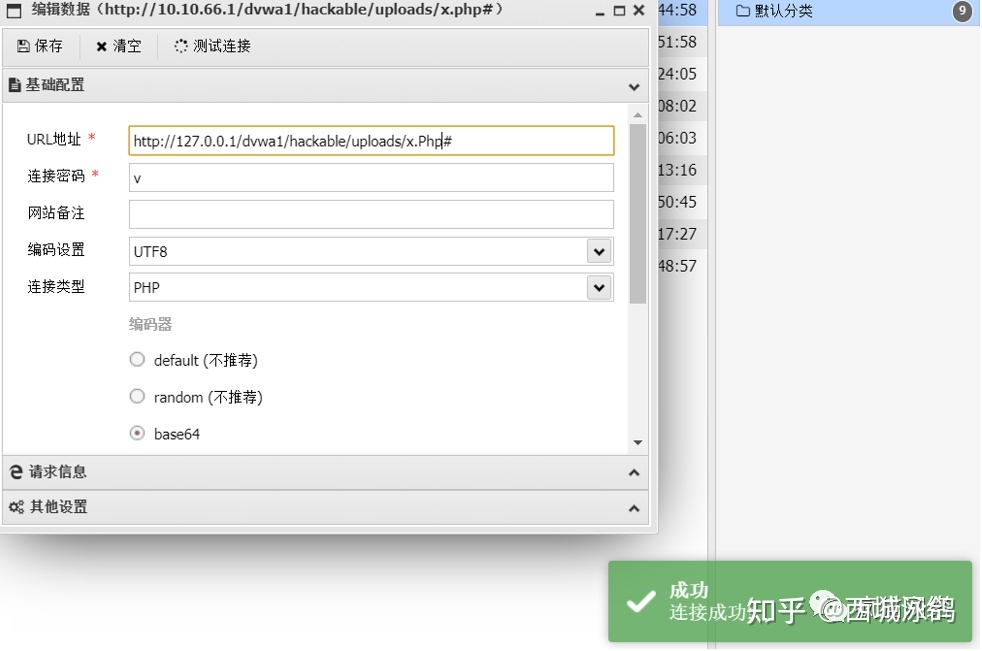The height and width of the screenshot is (651, 982).
Task: Close the 编辑数据 dialog
Action: coord(639,10)
